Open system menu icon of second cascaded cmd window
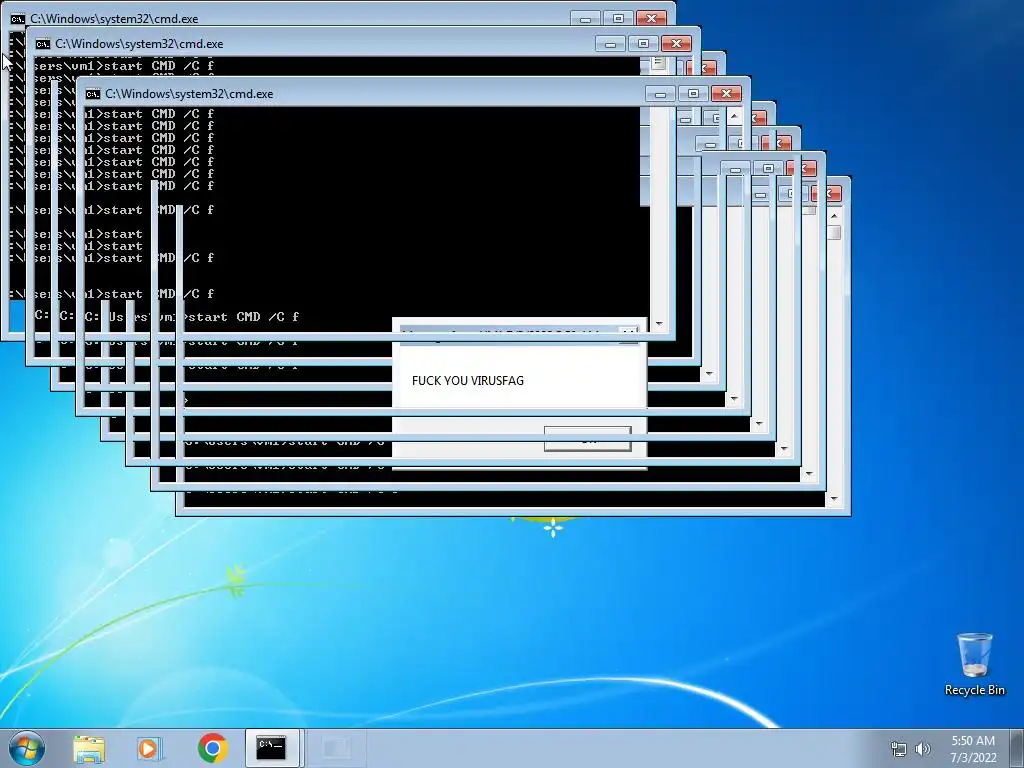The width and height of the screenshot is (1024, 768). (x=43, y=44)
